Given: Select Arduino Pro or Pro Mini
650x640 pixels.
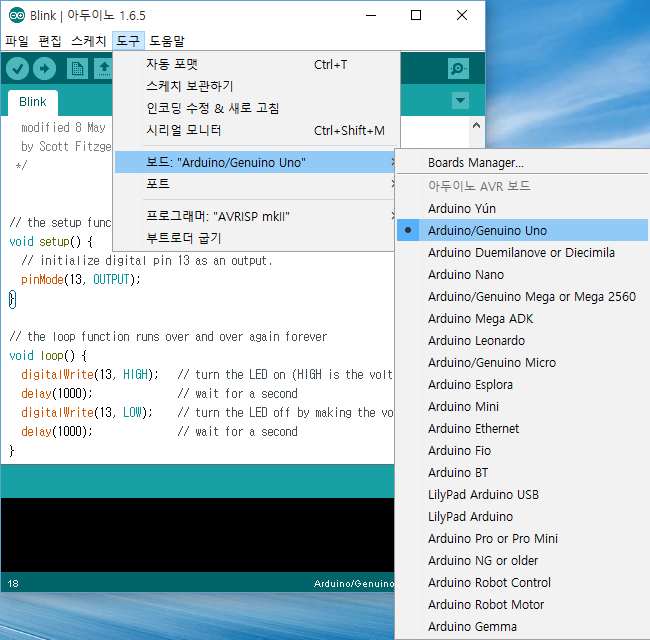Looking at the screenshot, I should (x=522, y=538).
